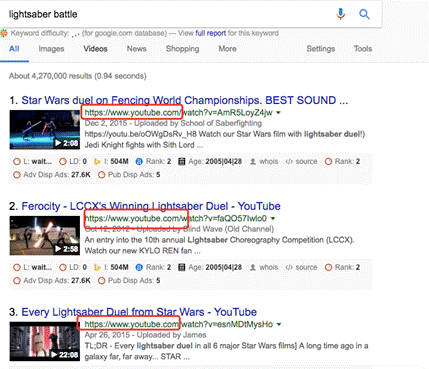
Task: Play the 22:08 Every Lightsaber Duel thumbnail
Action: pos(45,341)
